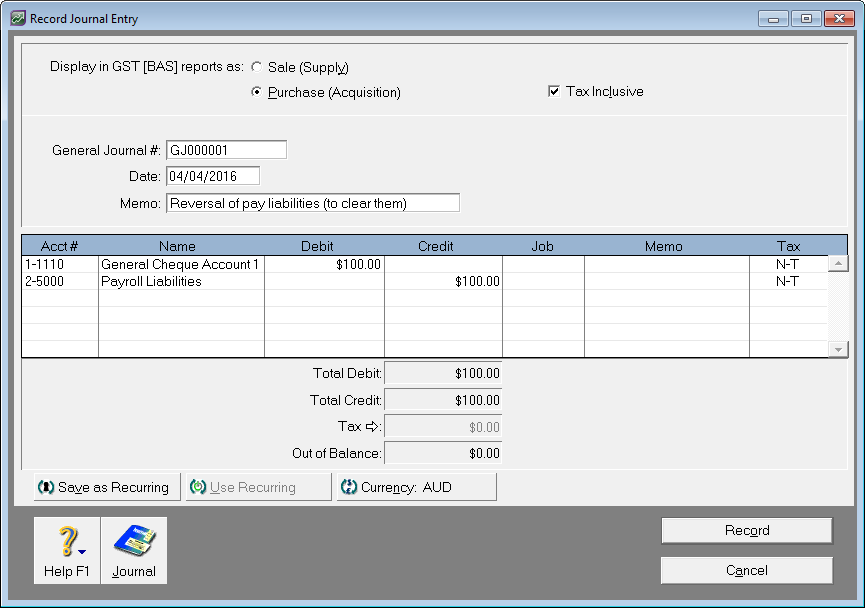Click the Date field showing 04/04/2016
Image resolution: width=865 pixels, height=608 pixels.
pyautogui.click(x=212, y=176)
